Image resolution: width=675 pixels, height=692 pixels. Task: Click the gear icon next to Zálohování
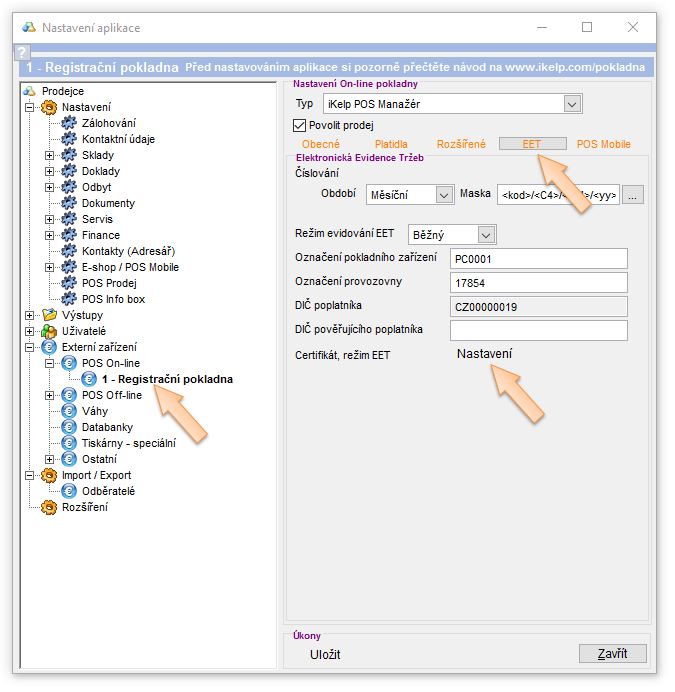tap(68, 123)
